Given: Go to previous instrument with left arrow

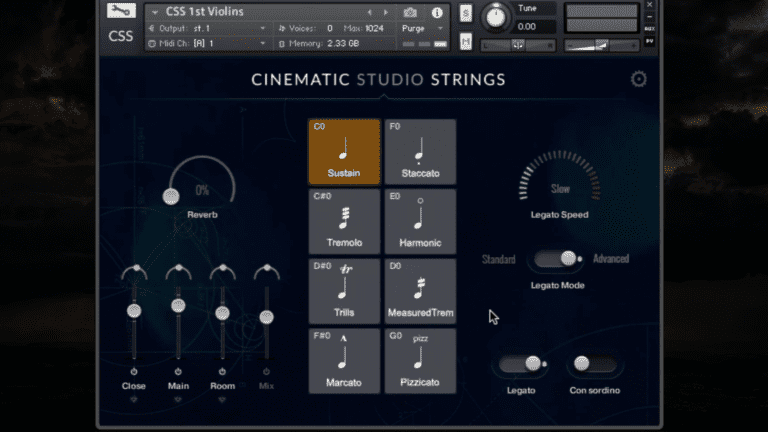Looking at the screenshot, I should (x=370, y=12).
